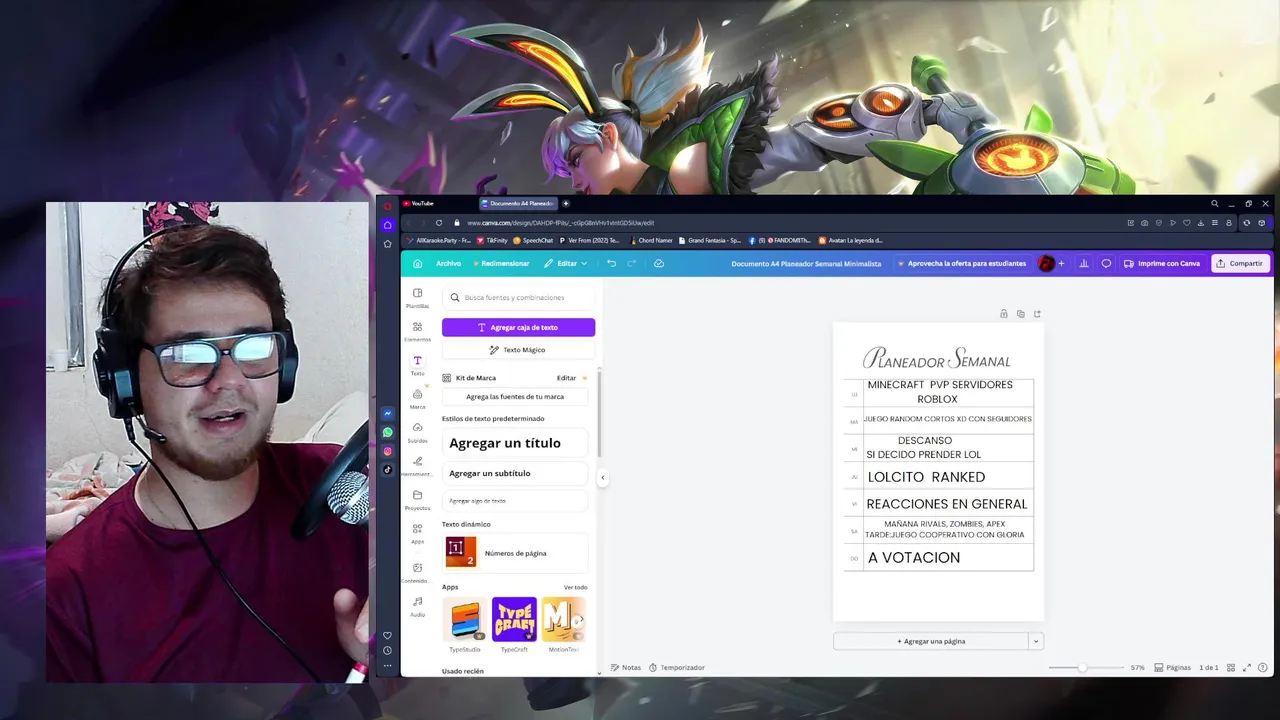This screenshot has height=720, width=1280.
Task: Select the Texto sidebar tool
Action: [417, 366]
